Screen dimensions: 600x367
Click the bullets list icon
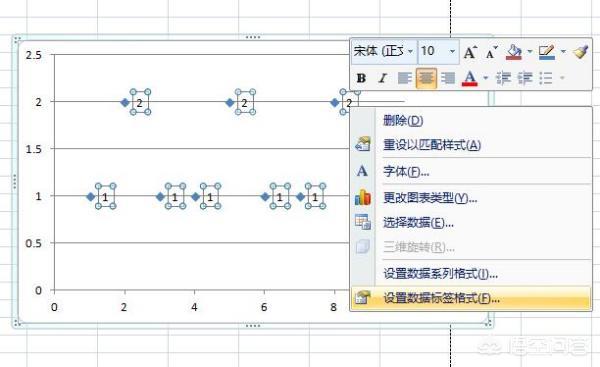(546, 78)
